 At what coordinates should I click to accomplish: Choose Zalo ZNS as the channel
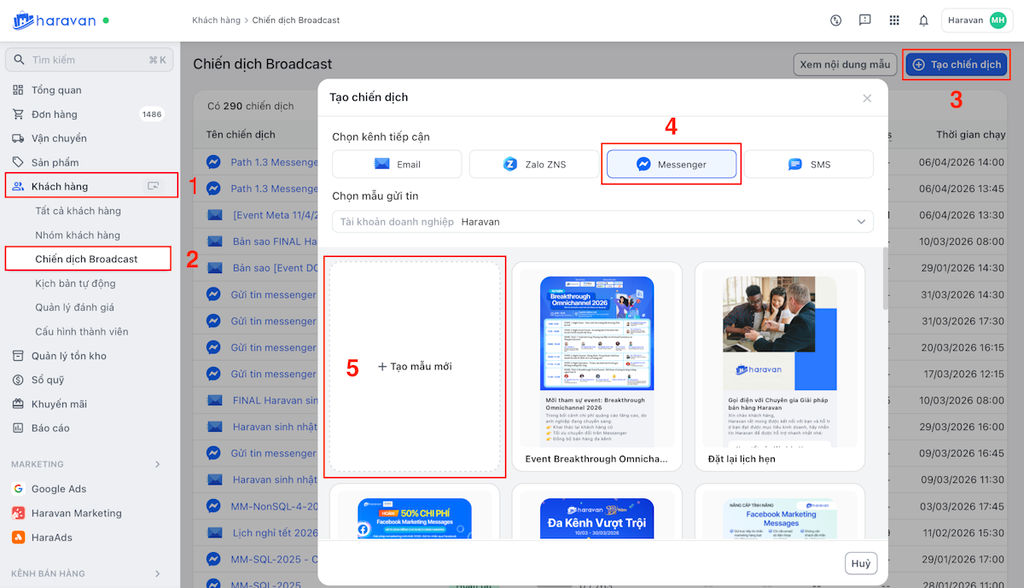(x=534, y=164)
